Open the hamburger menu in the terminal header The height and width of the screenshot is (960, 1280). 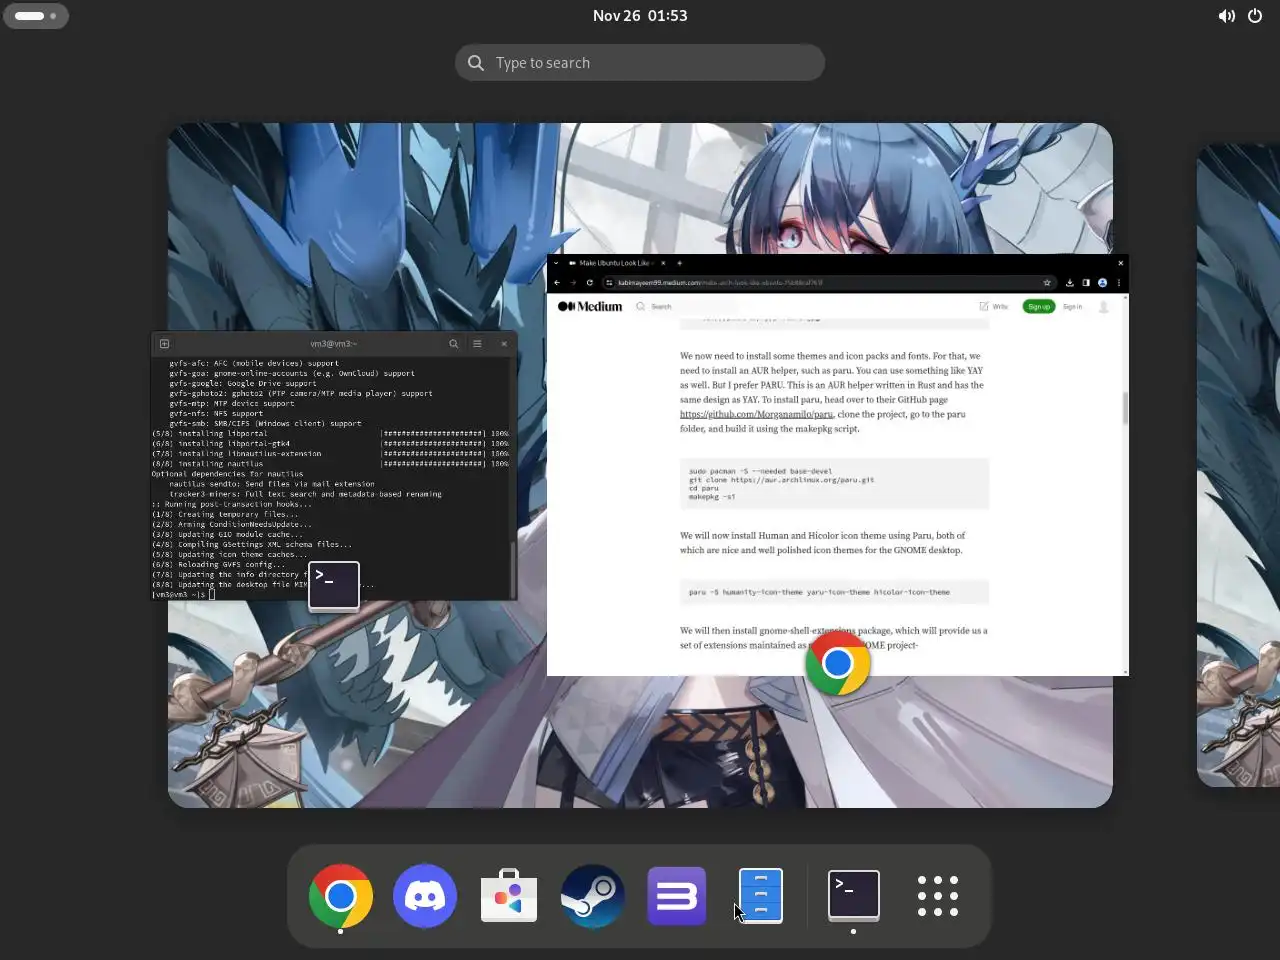477,343
